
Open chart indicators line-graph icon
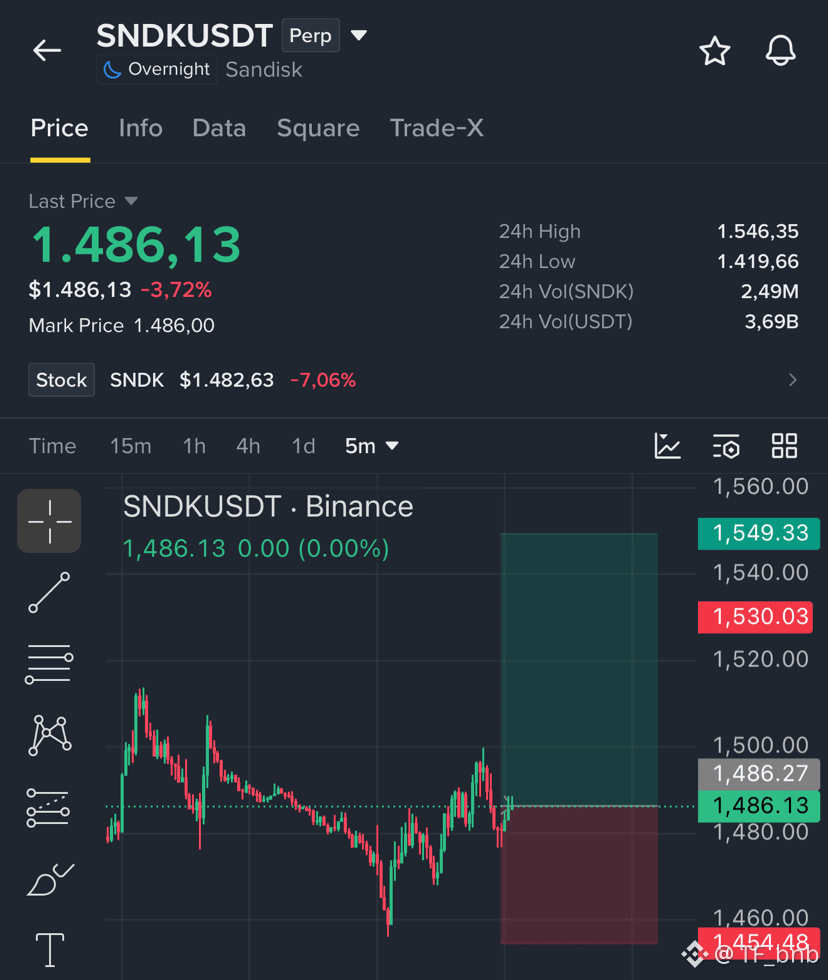pos(667,446)
